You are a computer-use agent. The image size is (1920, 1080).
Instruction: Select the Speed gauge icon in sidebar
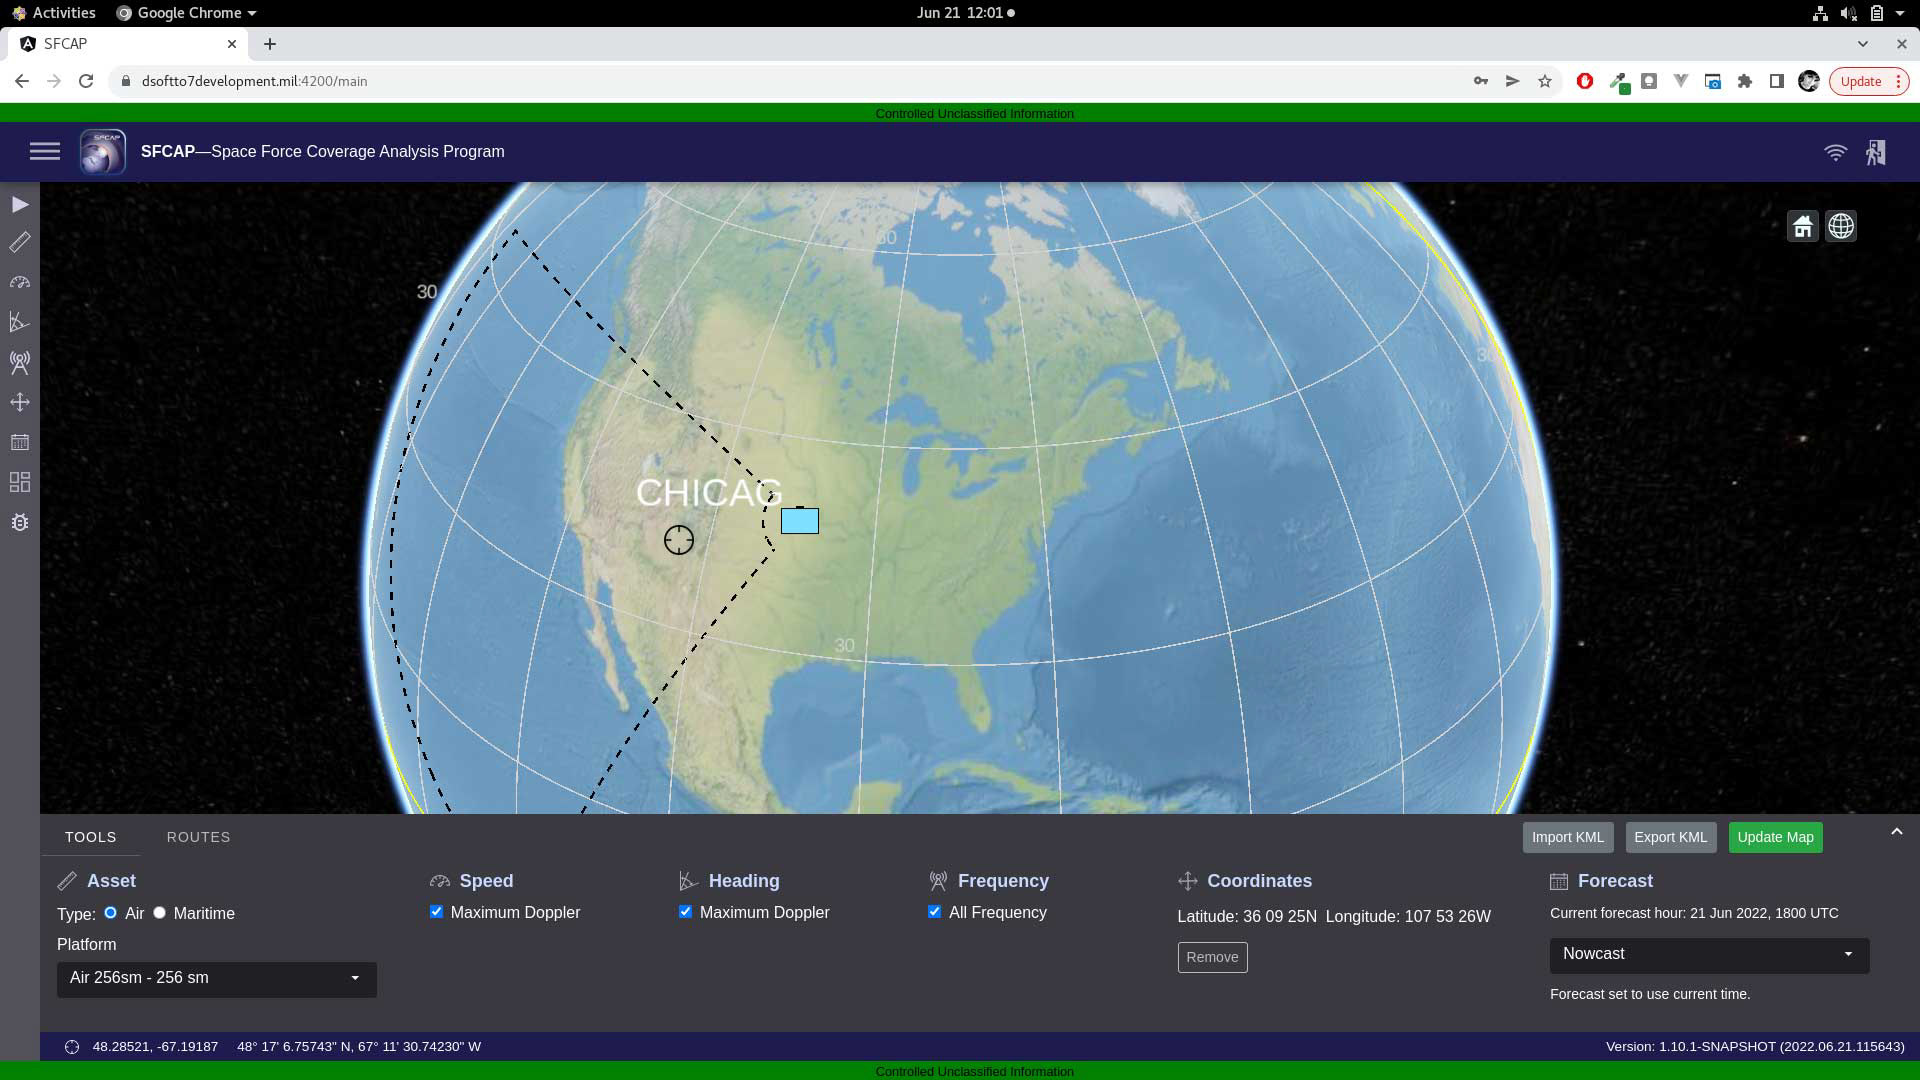(20, 283)
